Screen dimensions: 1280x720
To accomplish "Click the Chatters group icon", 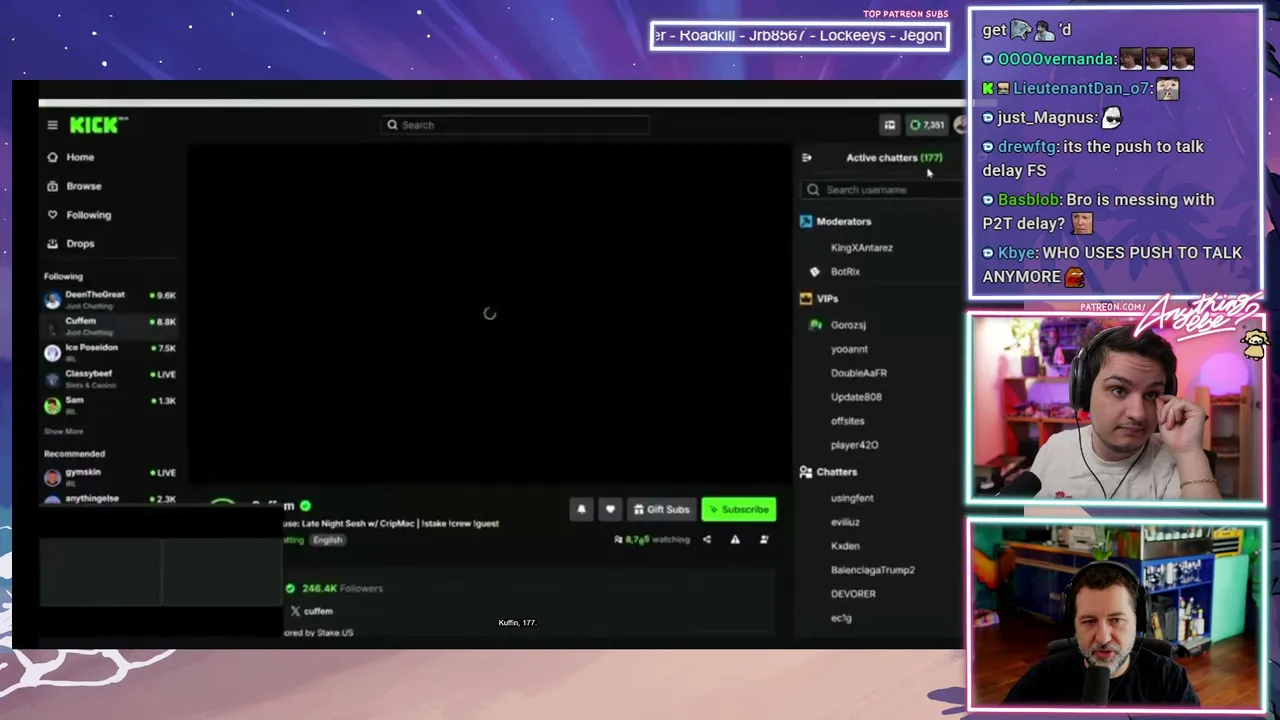I will [806, 472].
